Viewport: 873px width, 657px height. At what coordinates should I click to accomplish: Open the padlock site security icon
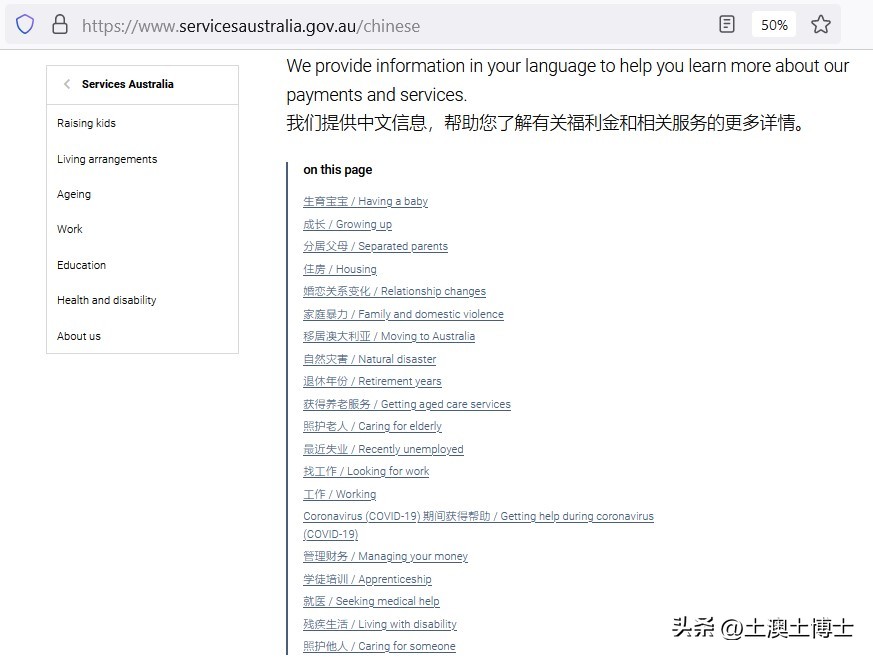60,24
